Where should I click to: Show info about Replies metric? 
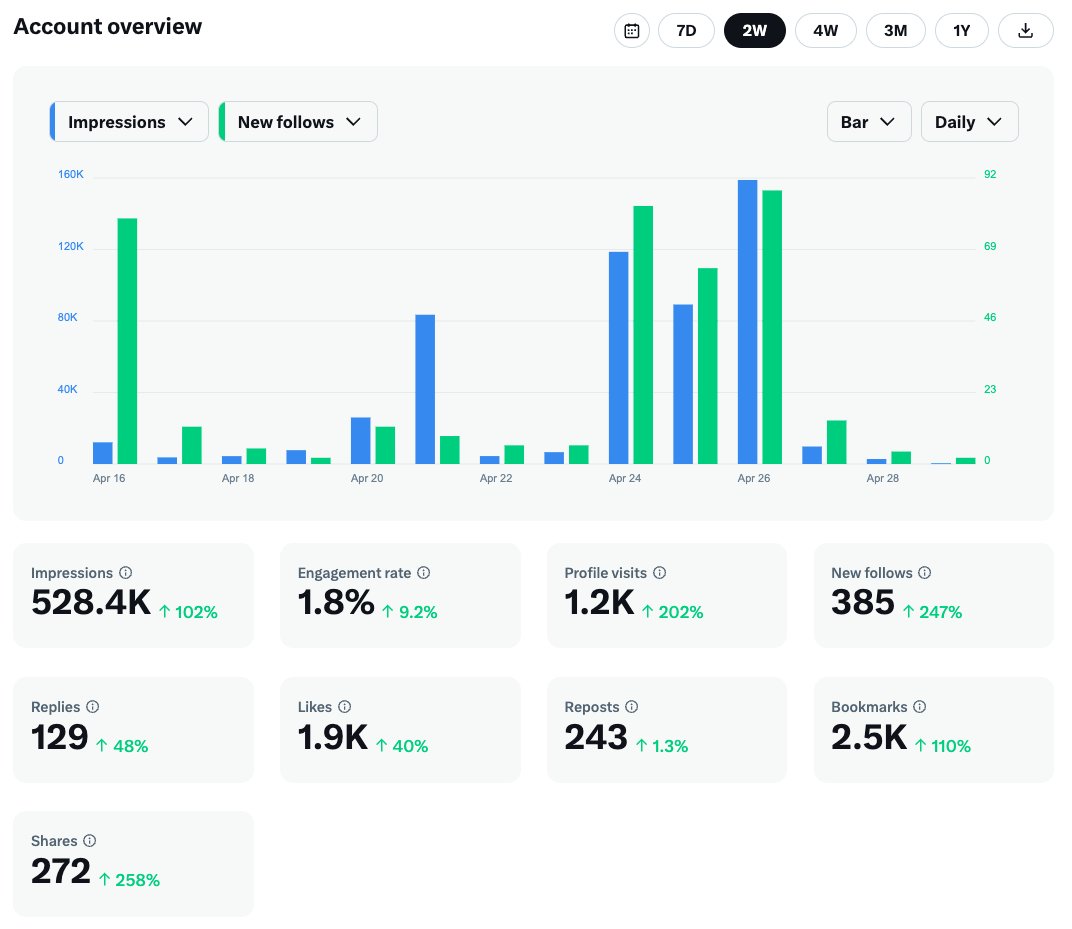click(93, 706)
